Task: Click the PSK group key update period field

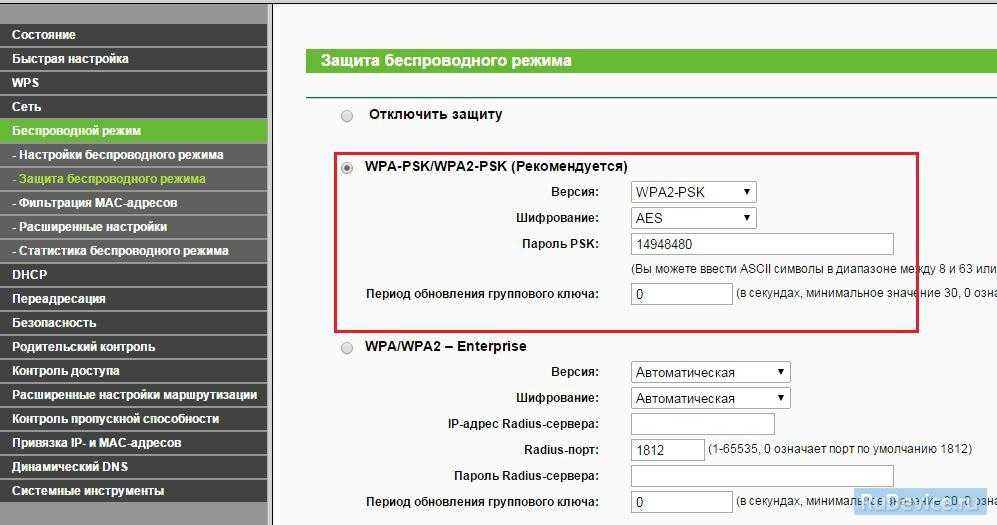Action: tap(681, 294)
